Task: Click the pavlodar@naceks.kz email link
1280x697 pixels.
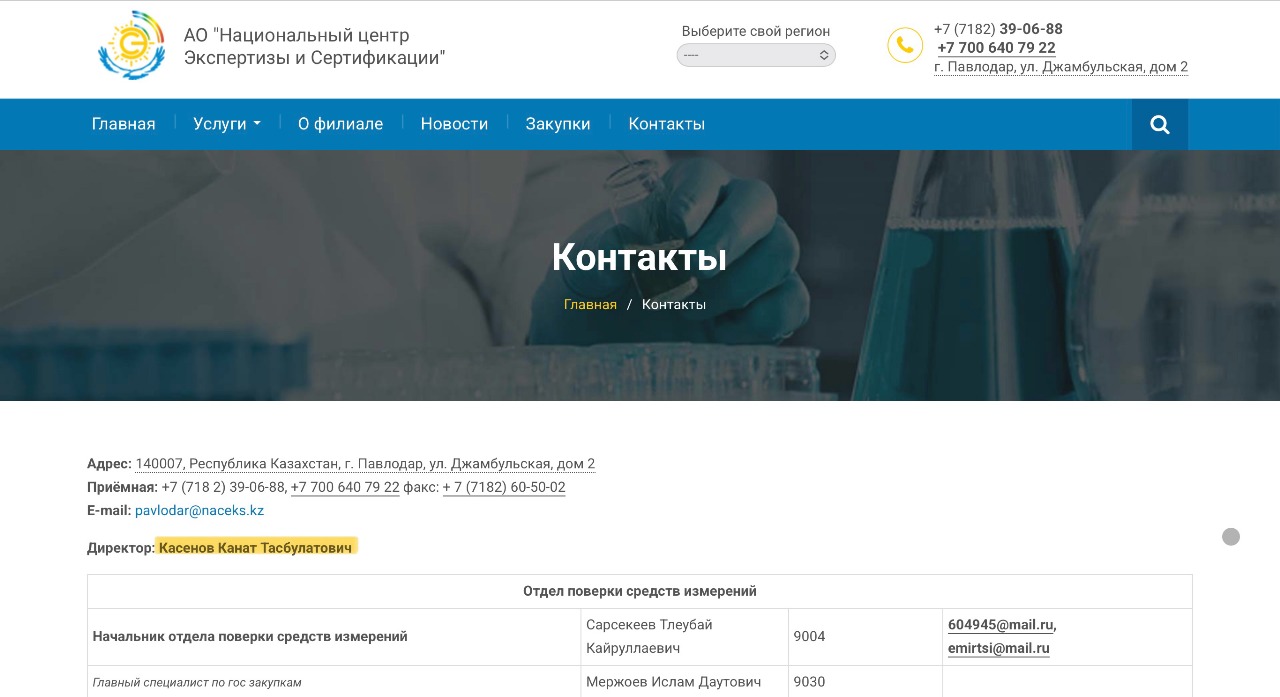Action: 199,510
